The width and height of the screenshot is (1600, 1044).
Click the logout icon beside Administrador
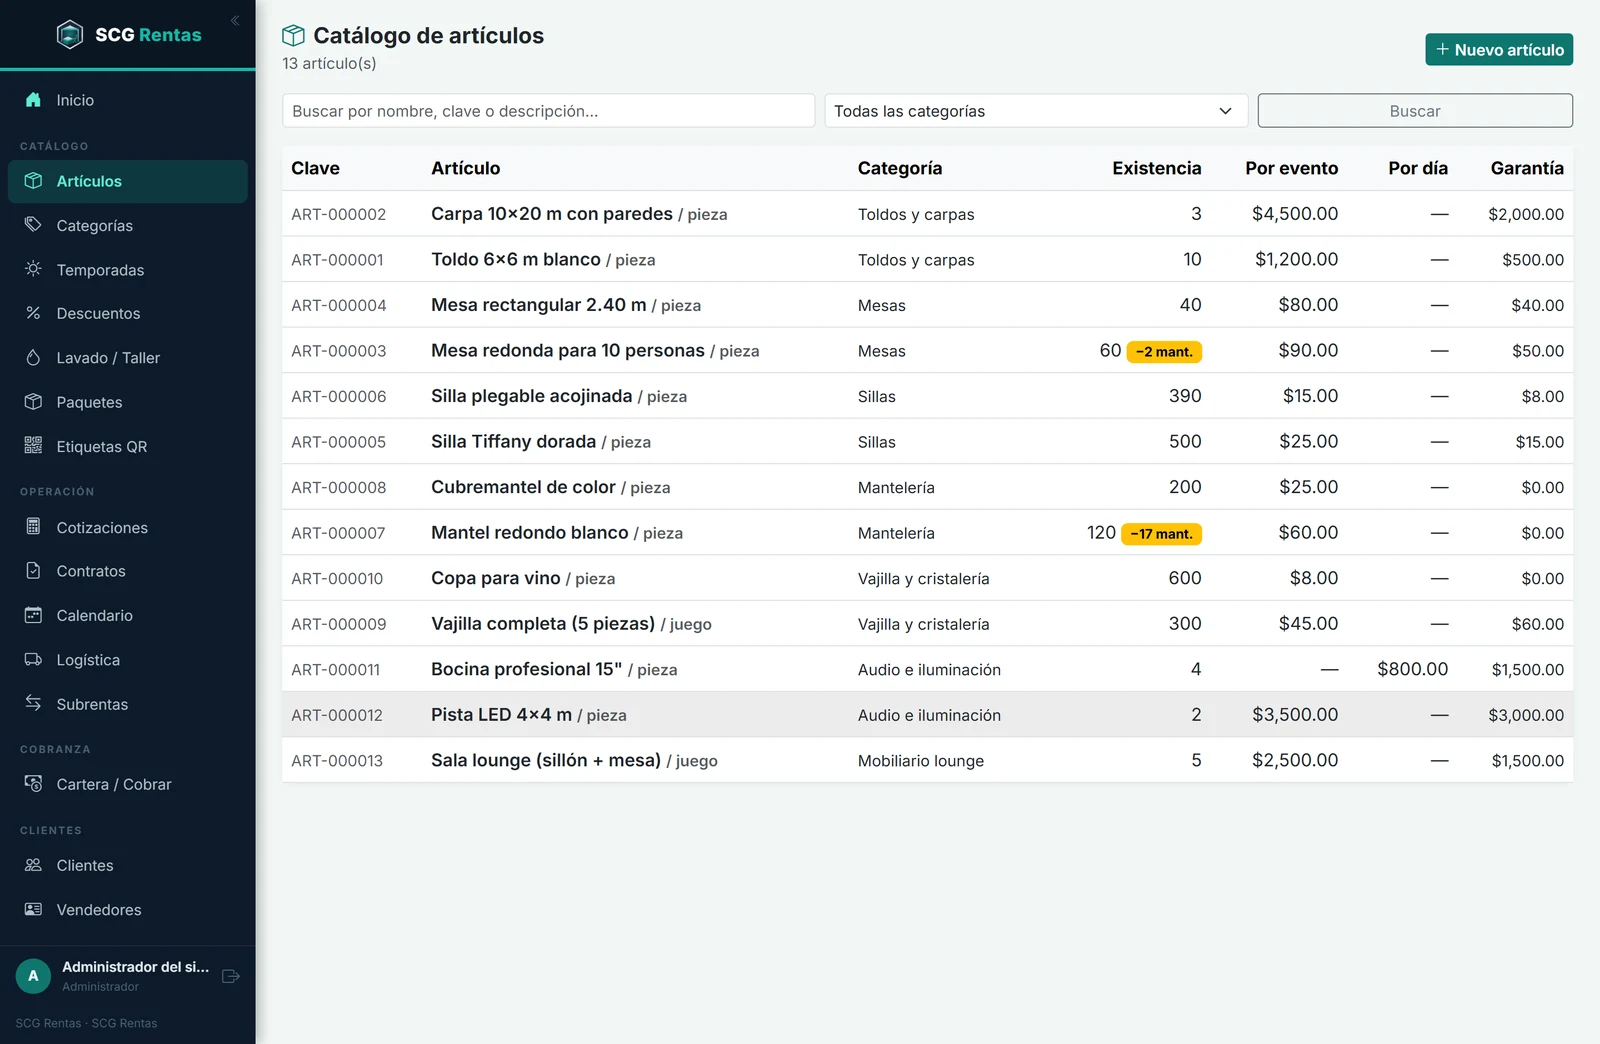[x=231, y=976]
